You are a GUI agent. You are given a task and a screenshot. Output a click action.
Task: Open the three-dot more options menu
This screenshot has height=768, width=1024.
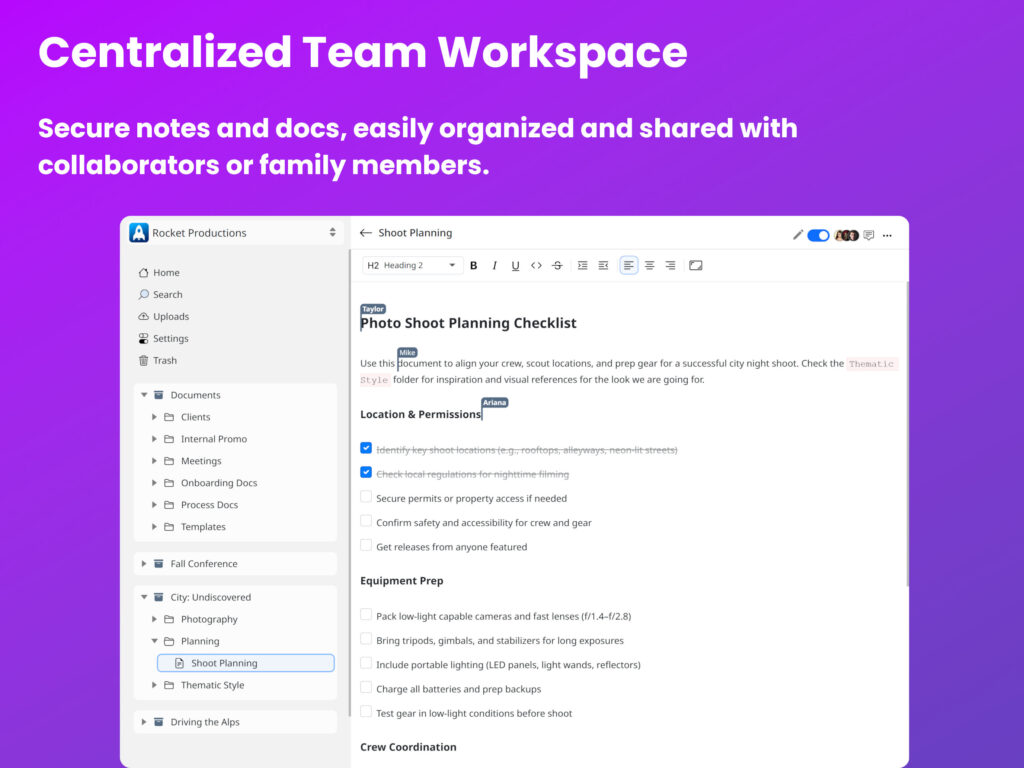887,236
